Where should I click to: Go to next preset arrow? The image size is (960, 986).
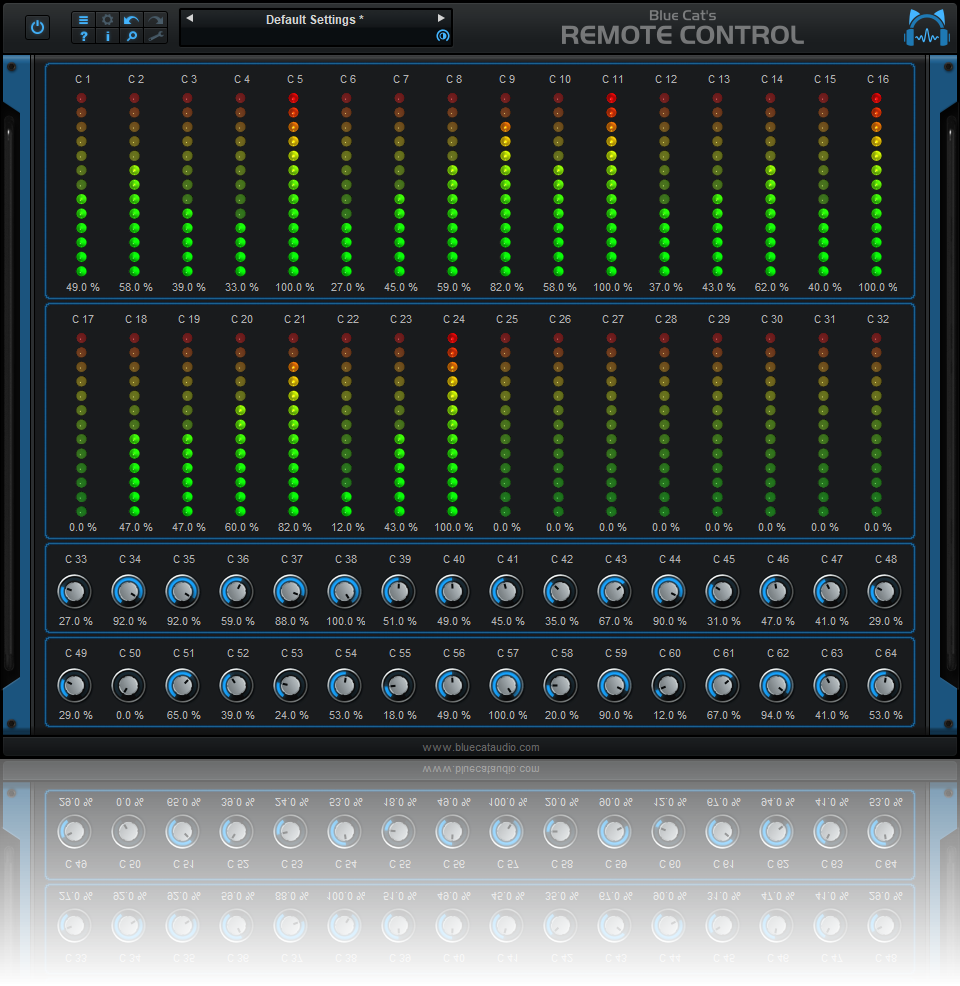coord(441,18)
